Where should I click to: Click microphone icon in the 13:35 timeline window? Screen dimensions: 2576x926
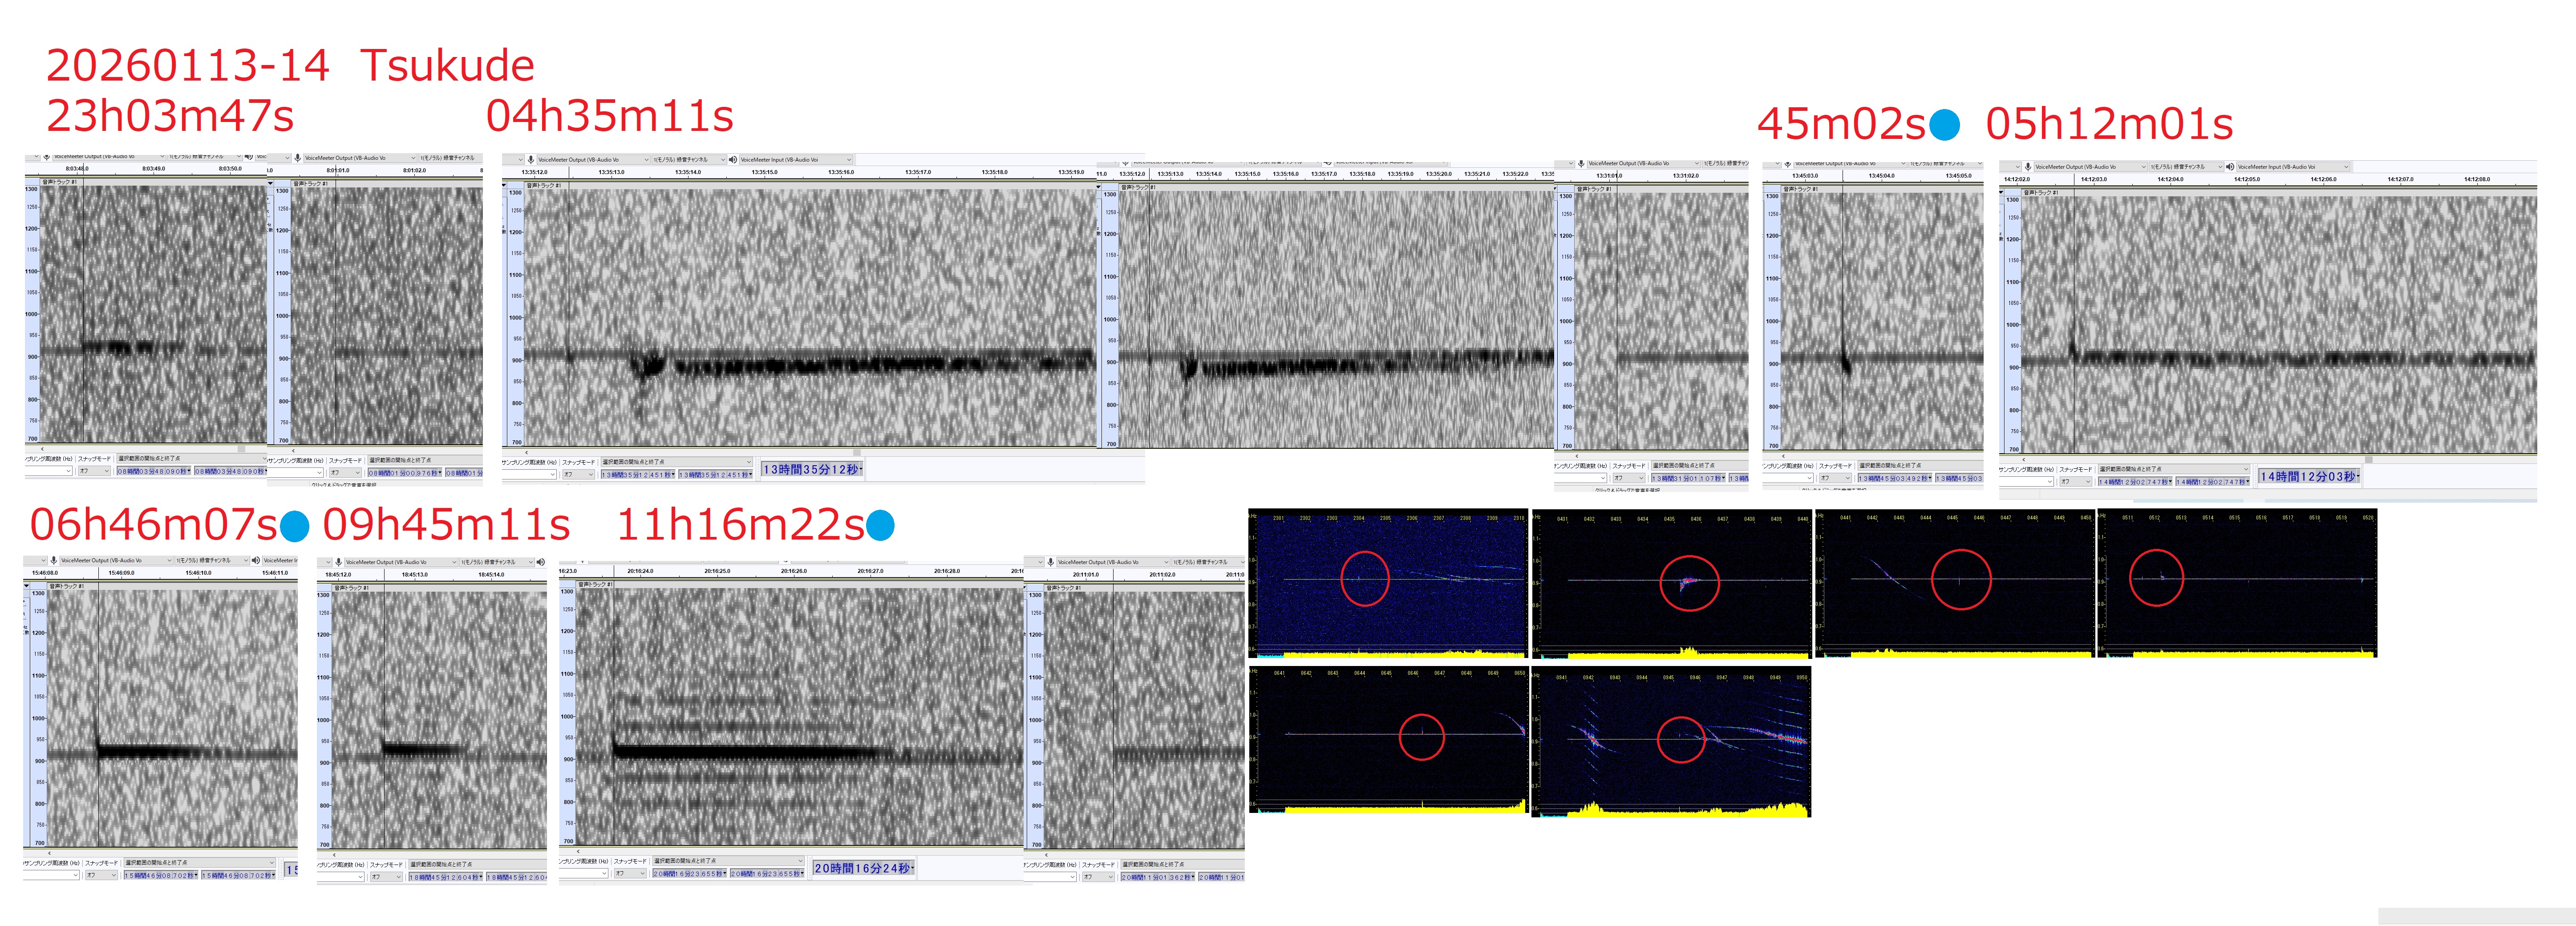(x=531, y=160)
